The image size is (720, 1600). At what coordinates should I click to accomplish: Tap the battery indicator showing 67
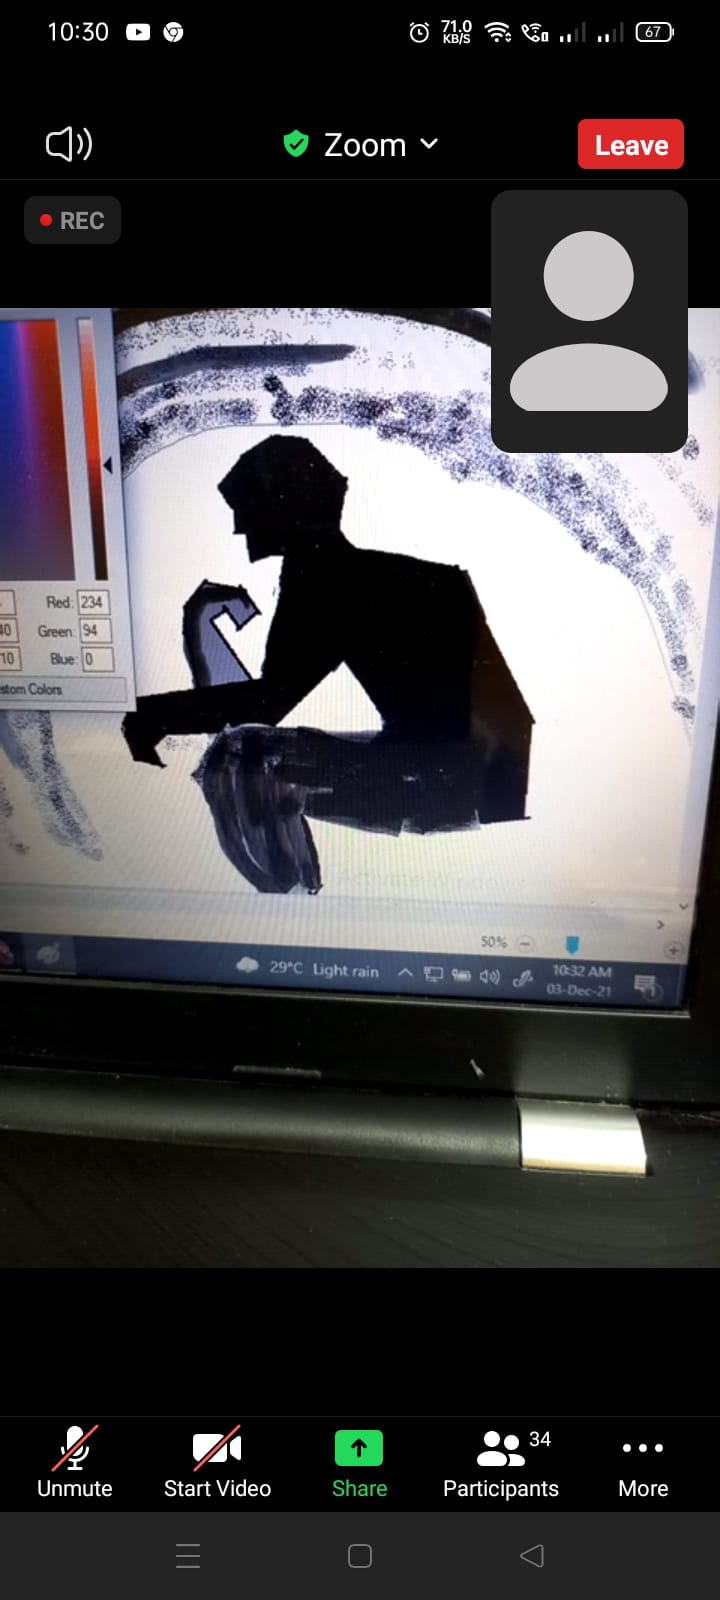(x=655, y=32)
